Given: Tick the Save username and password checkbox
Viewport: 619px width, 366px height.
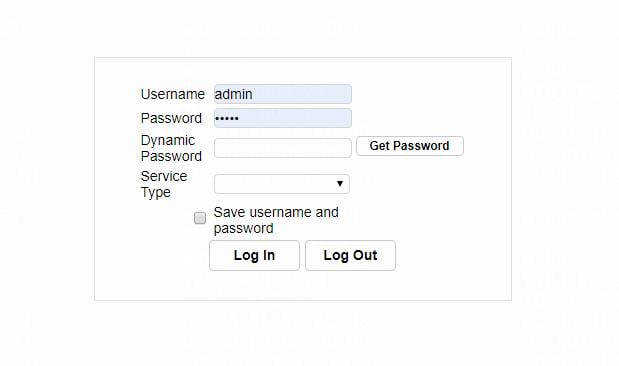Looking at the screenshot, I should pyautogui.click(x=200, y=218).
